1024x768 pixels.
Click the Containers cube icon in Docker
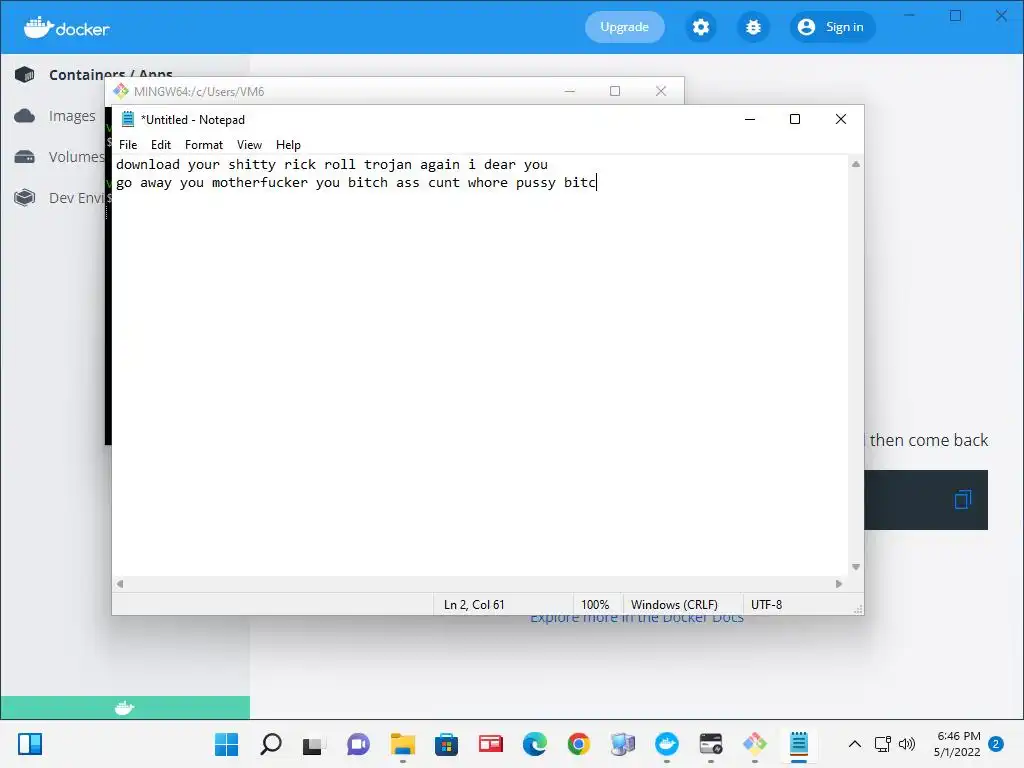coord(25,74)
